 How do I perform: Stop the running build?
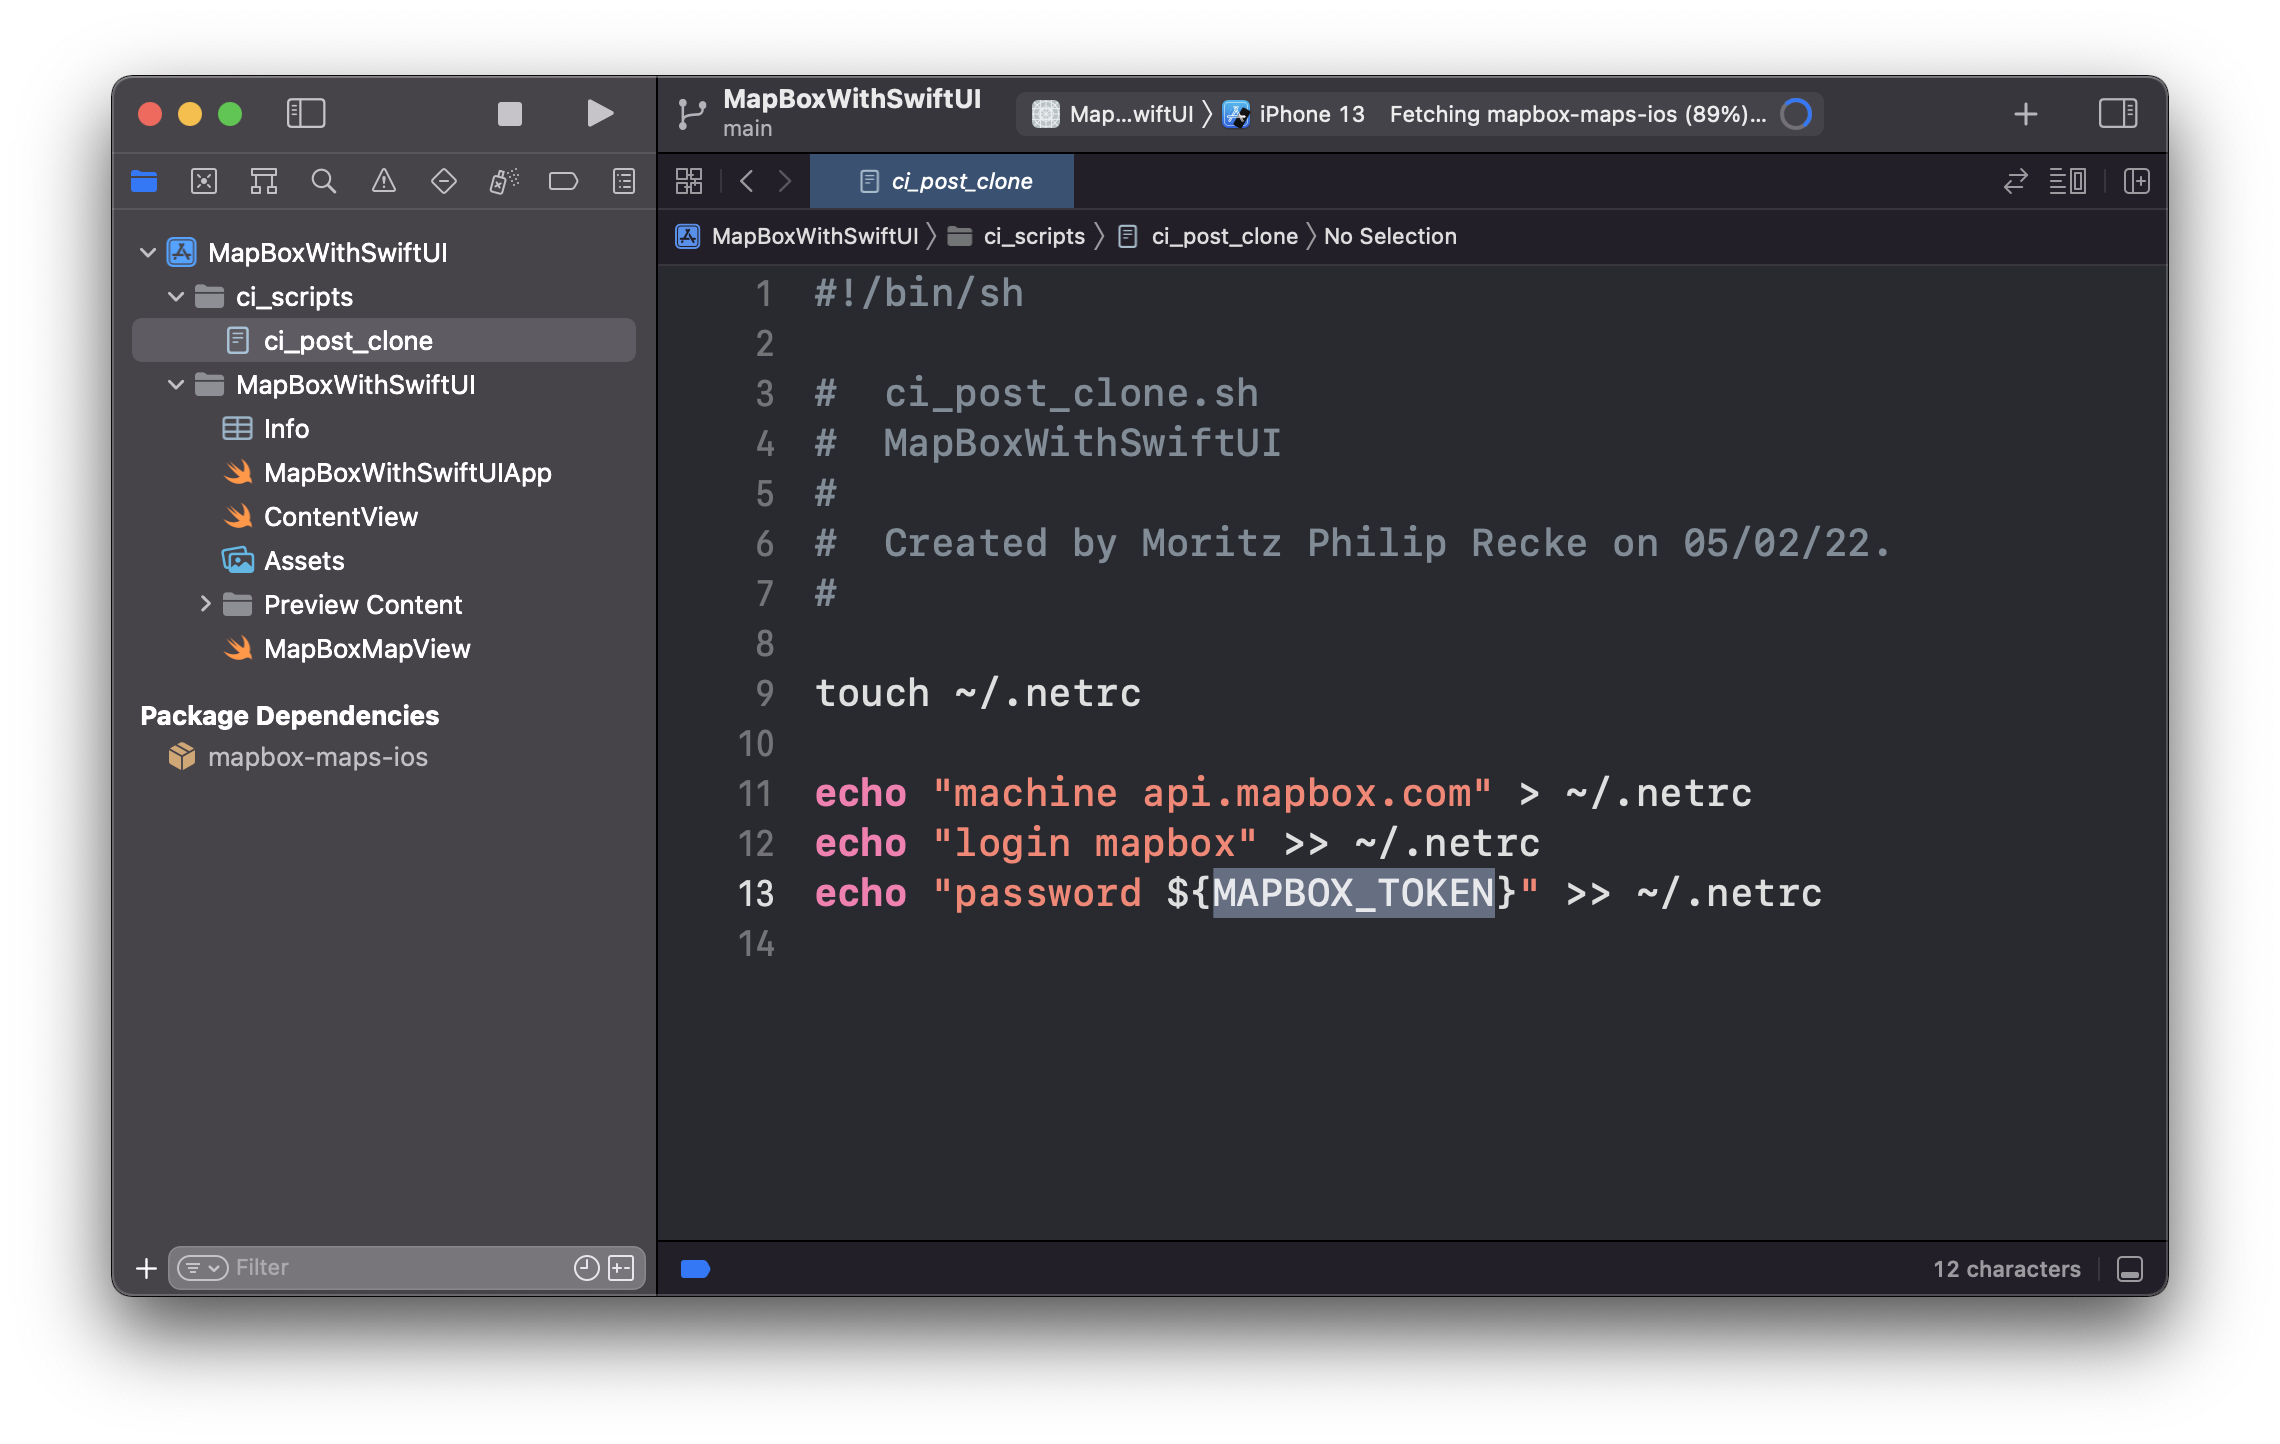pyautogui.click(x=510, y=114)
